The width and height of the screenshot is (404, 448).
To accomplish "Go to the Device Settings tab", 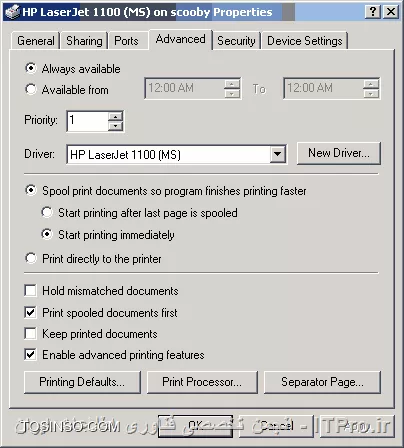I will [305, 41].
